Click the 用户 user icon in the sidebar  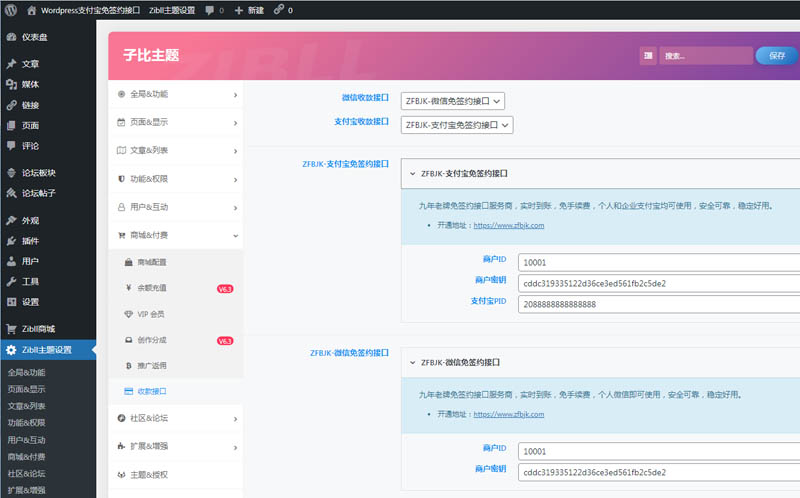click(x=11, y=261)
